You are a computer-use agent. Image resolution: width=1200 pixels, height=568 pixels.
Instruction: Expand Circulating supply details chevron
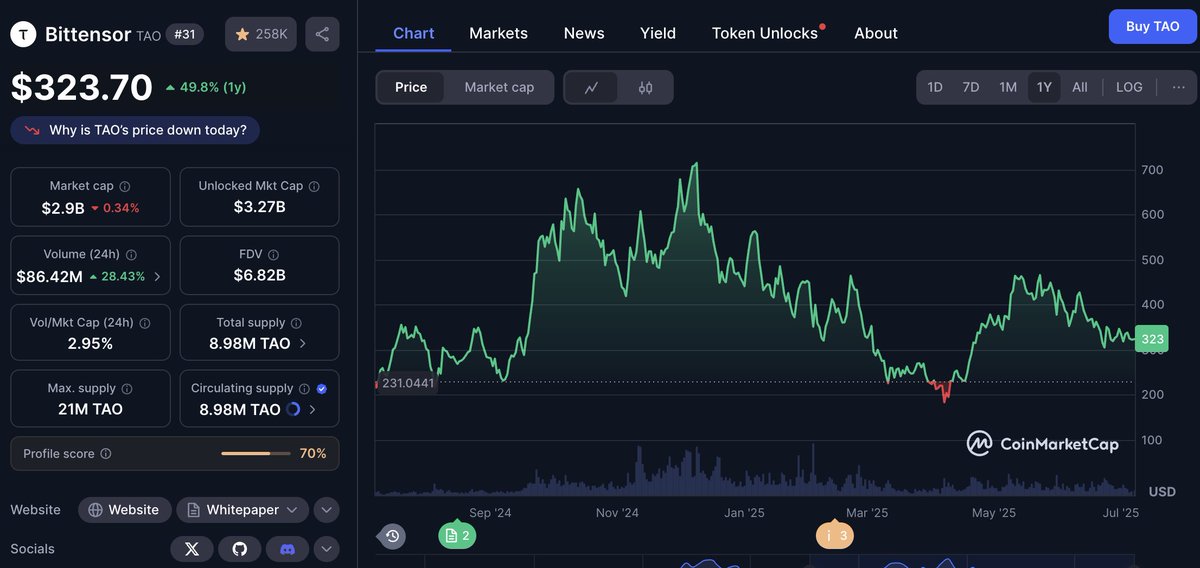312,409
